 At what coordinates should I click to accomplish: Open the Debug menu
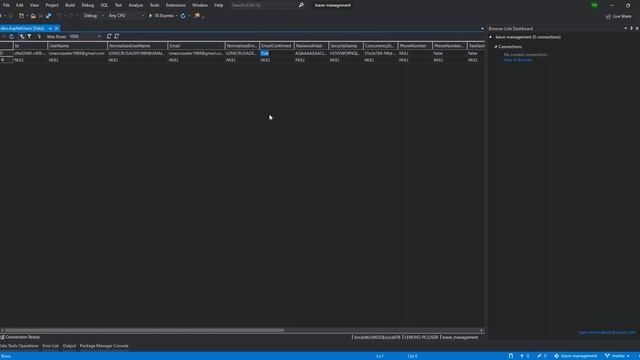pyautogui.click(x=87, y=5)
